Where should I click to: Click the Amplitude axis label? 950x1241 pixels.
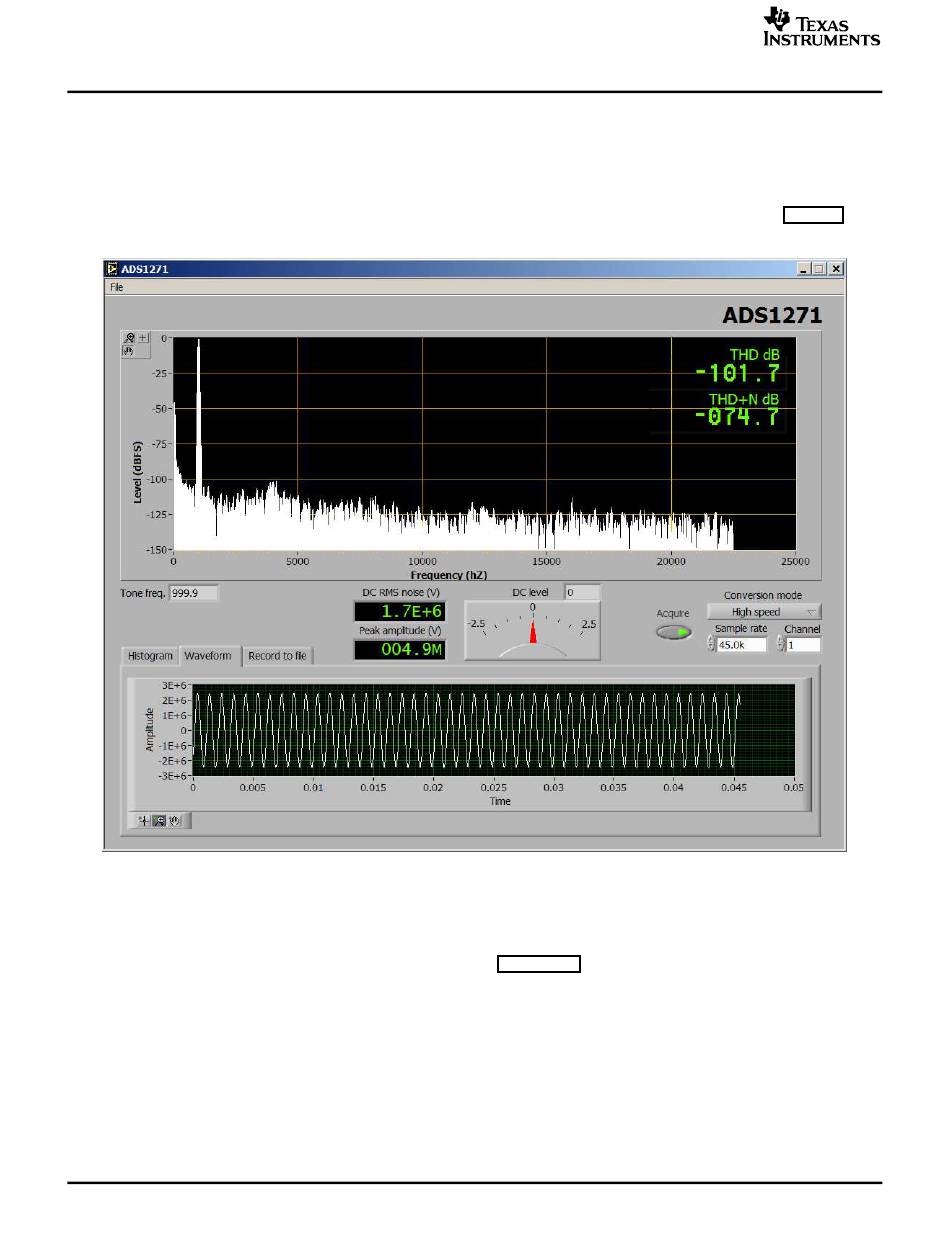[150, 729]
